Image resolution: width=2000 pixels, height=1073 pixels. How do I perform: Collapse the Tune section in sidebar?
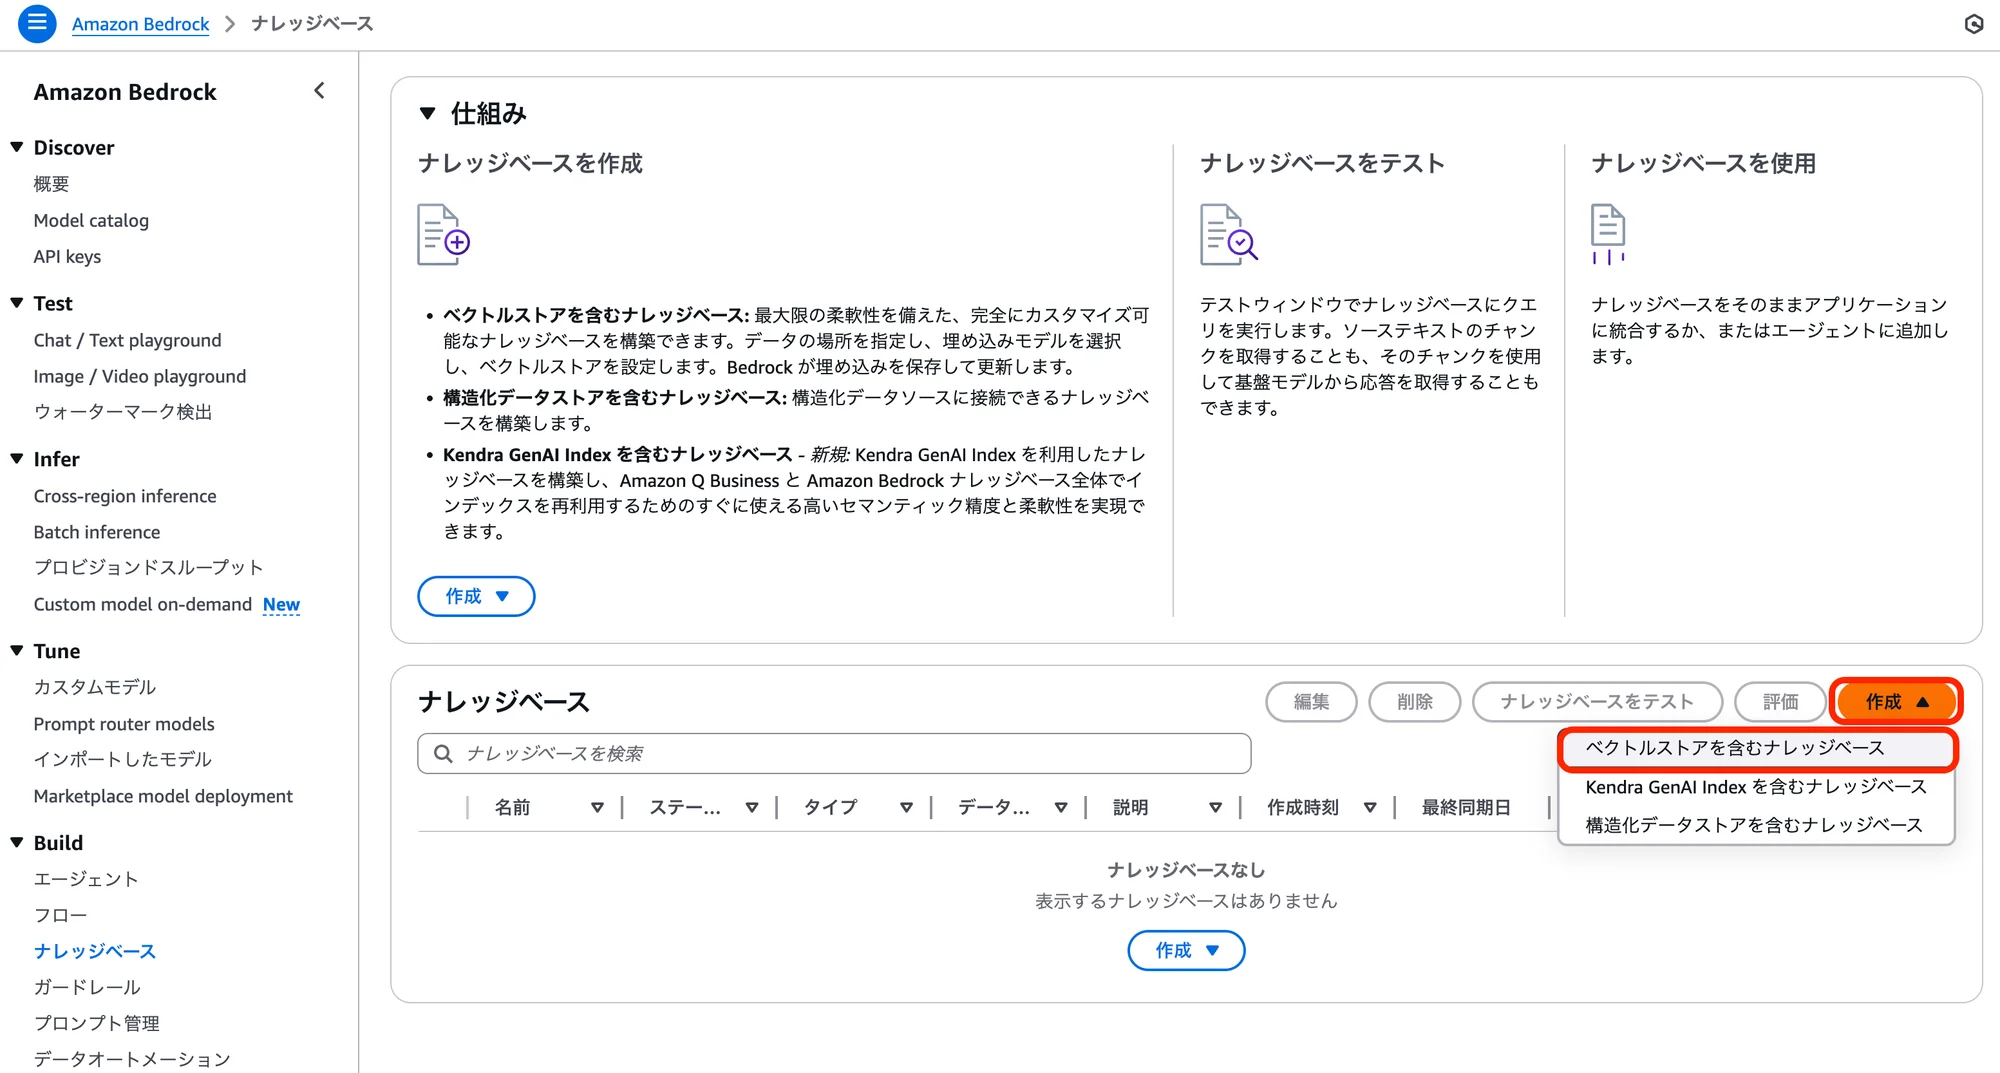click(x=15, y=650)
